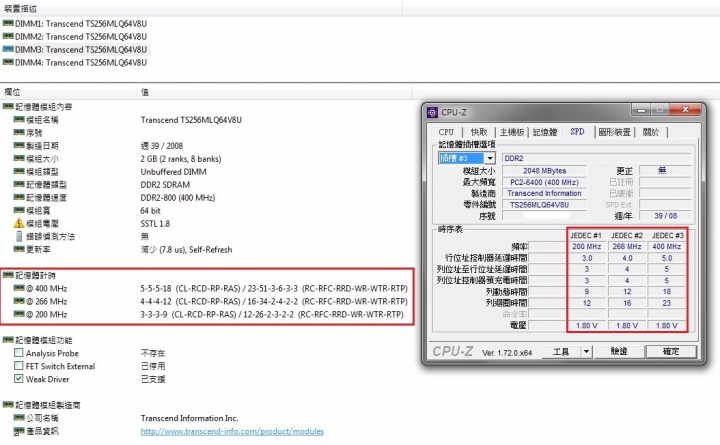Click the memory icon beside DIMM4
This screenshot has width=720, height=445.
point(8,62)
